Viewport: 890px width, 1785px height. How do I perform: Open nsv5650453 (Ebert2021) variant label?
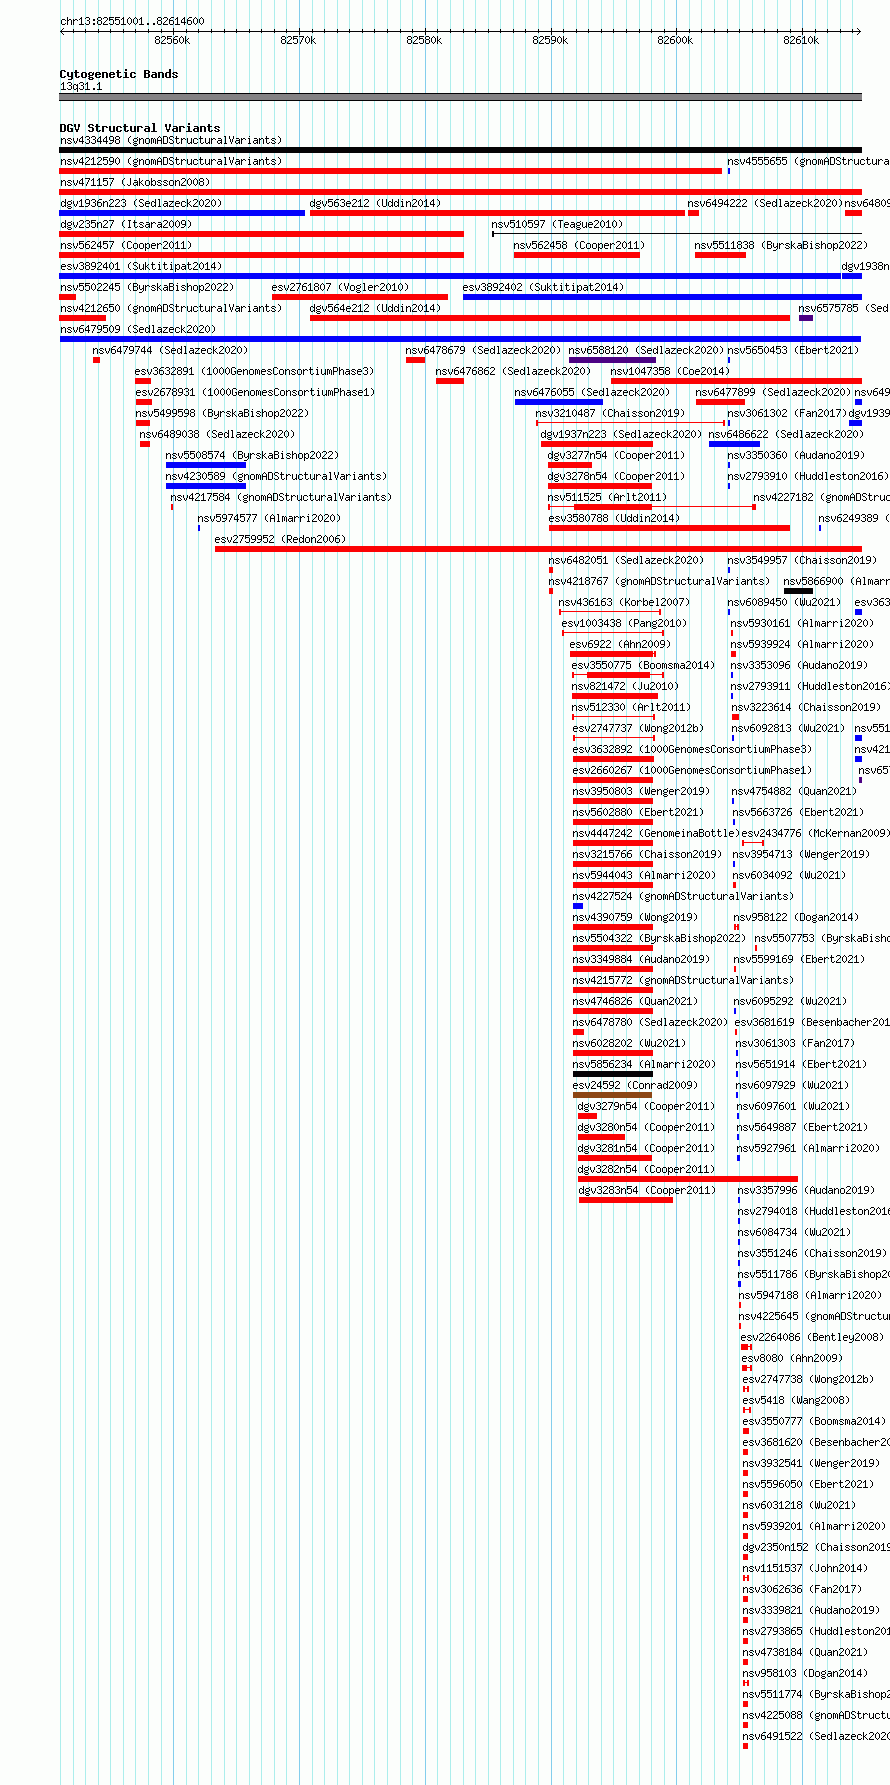793,350
